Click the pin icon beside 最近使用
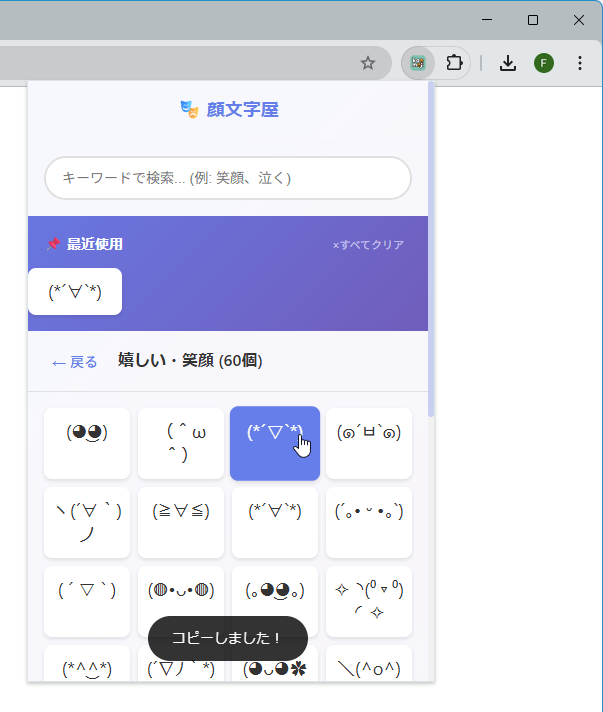 coord(53,244)
